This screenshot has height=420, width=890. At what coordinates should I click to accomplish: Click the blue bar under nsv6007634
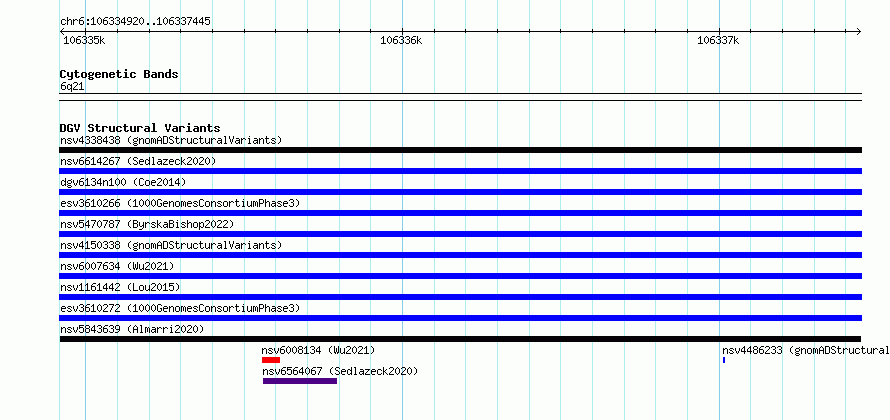point(460,276)
